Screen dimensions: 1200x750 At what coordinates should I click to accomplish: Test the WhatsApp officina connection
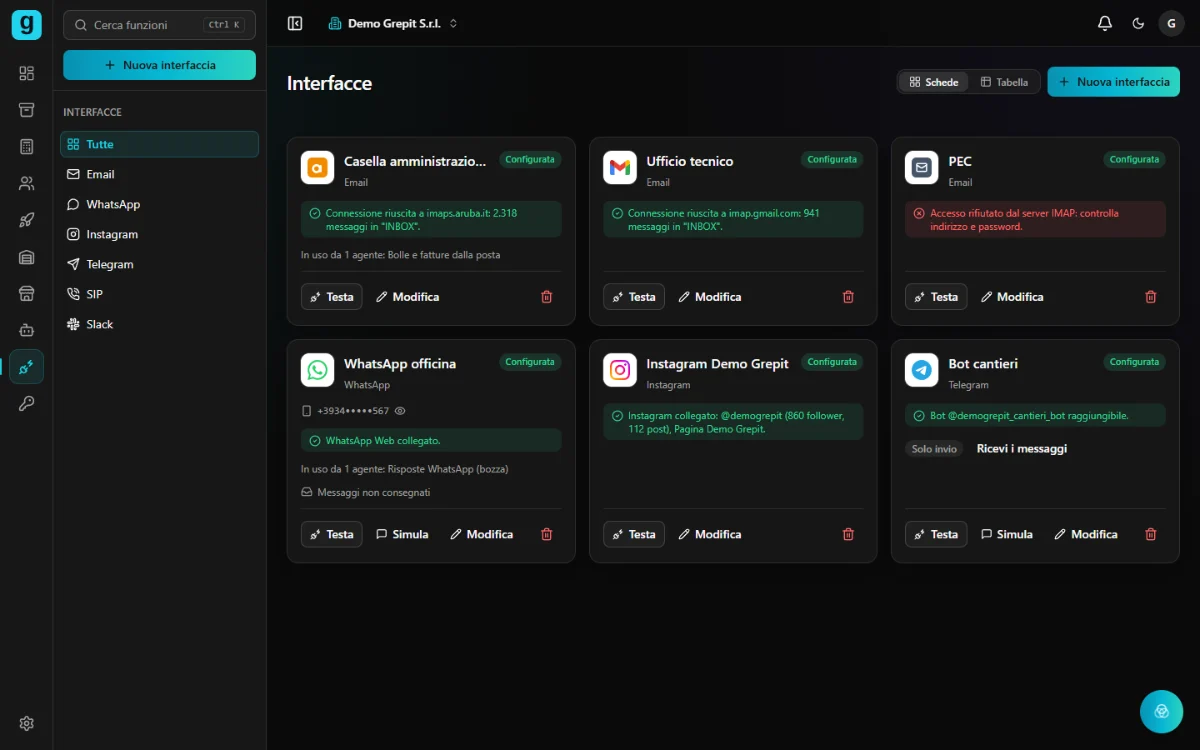pos(331,534)
